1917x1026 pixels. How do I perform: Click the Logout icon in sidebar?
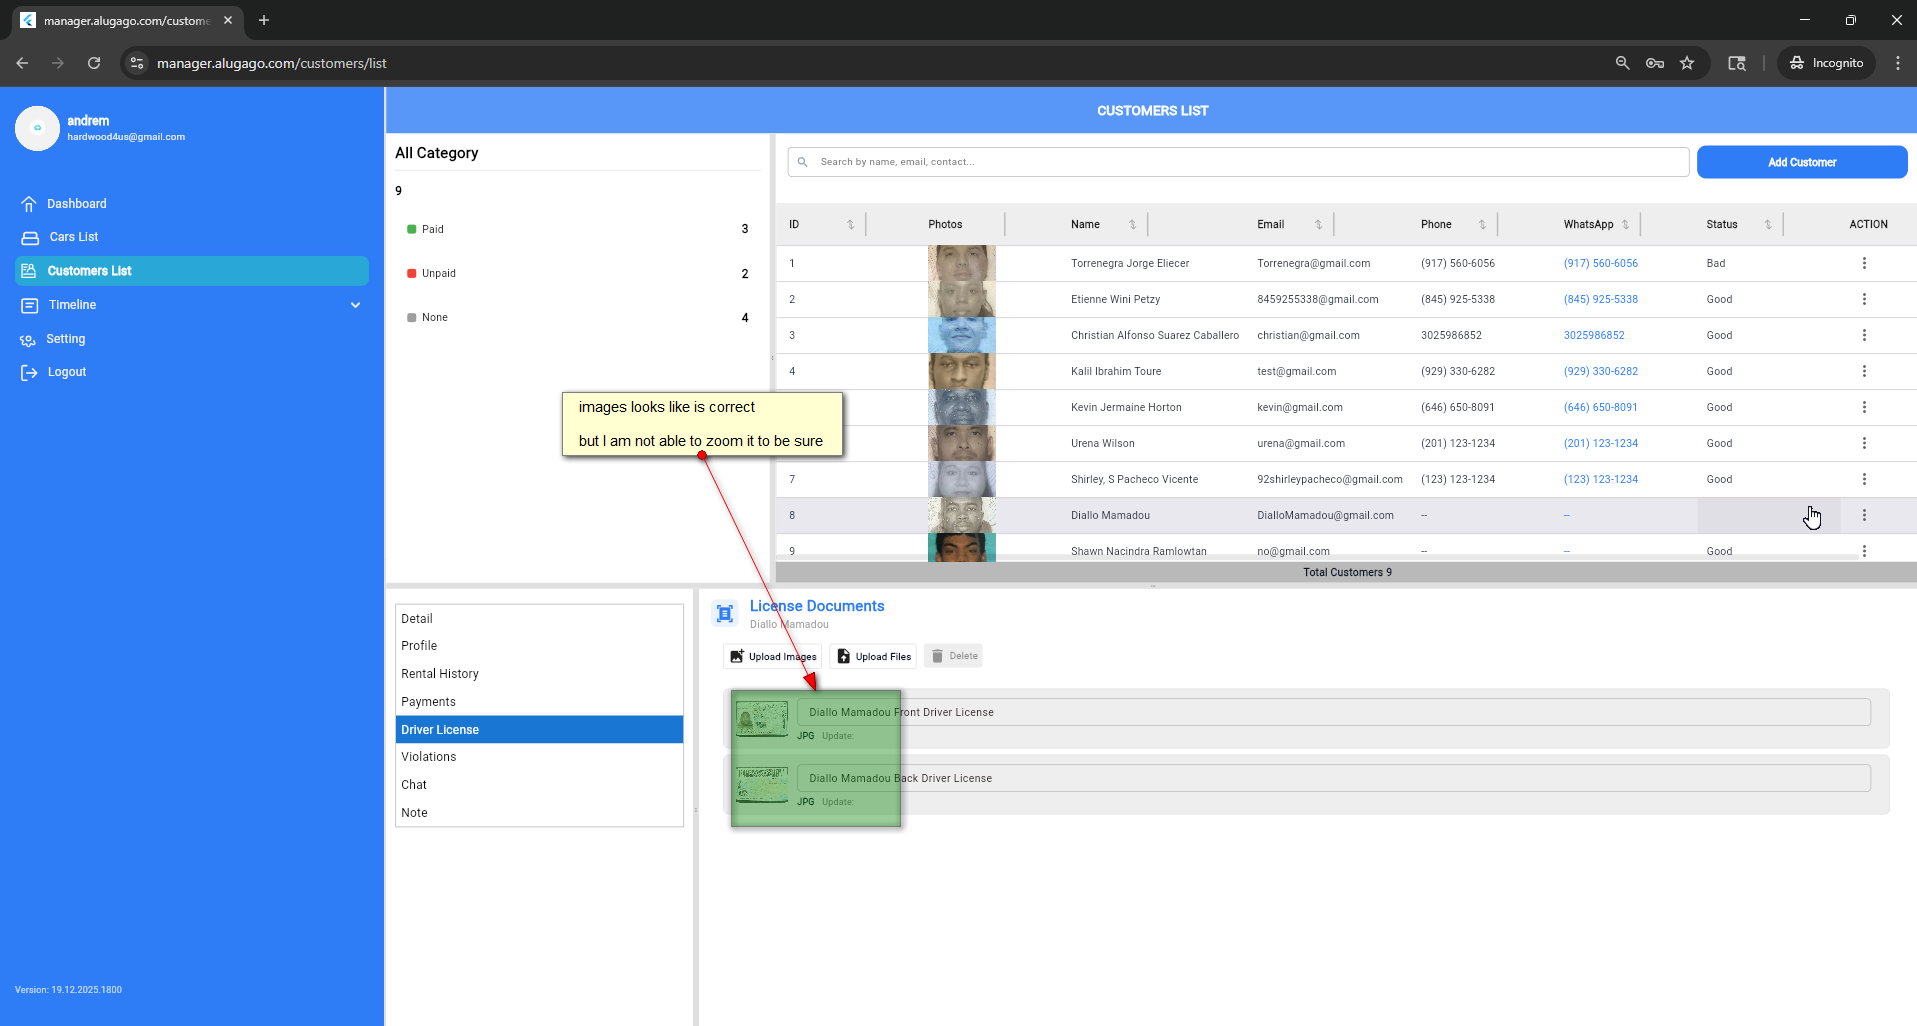pos(29,373)
